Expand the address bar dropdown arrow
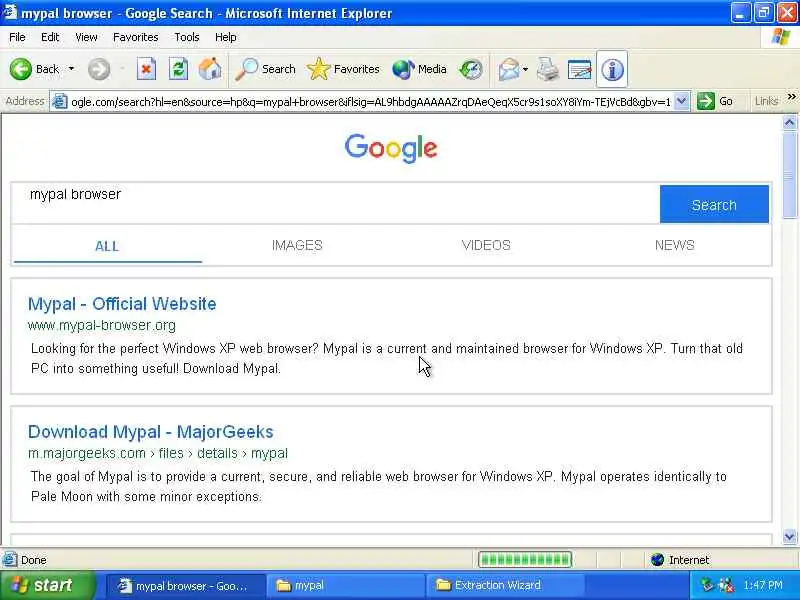 681,101
